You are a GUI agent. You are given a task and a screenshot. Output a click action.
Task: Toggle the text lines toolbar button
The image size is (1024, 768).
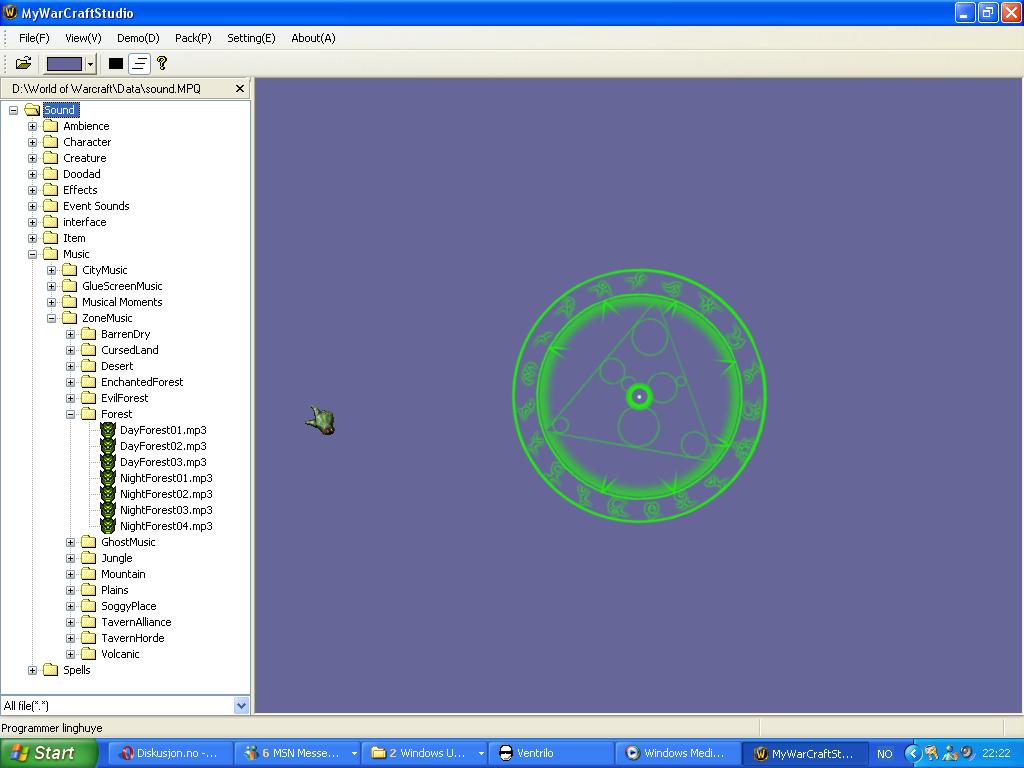pyautogui.click(x=139, y=63)
